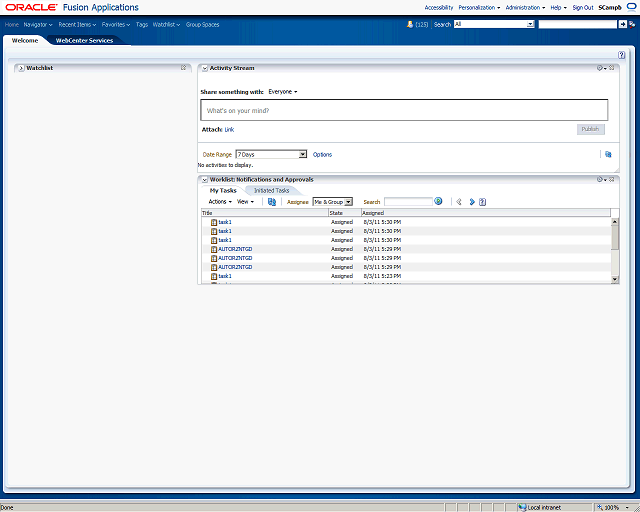This screenshot has height=512, width=640.
Task: Remove the Activity Stream panel with its X
Action: [x=611, y=68]
